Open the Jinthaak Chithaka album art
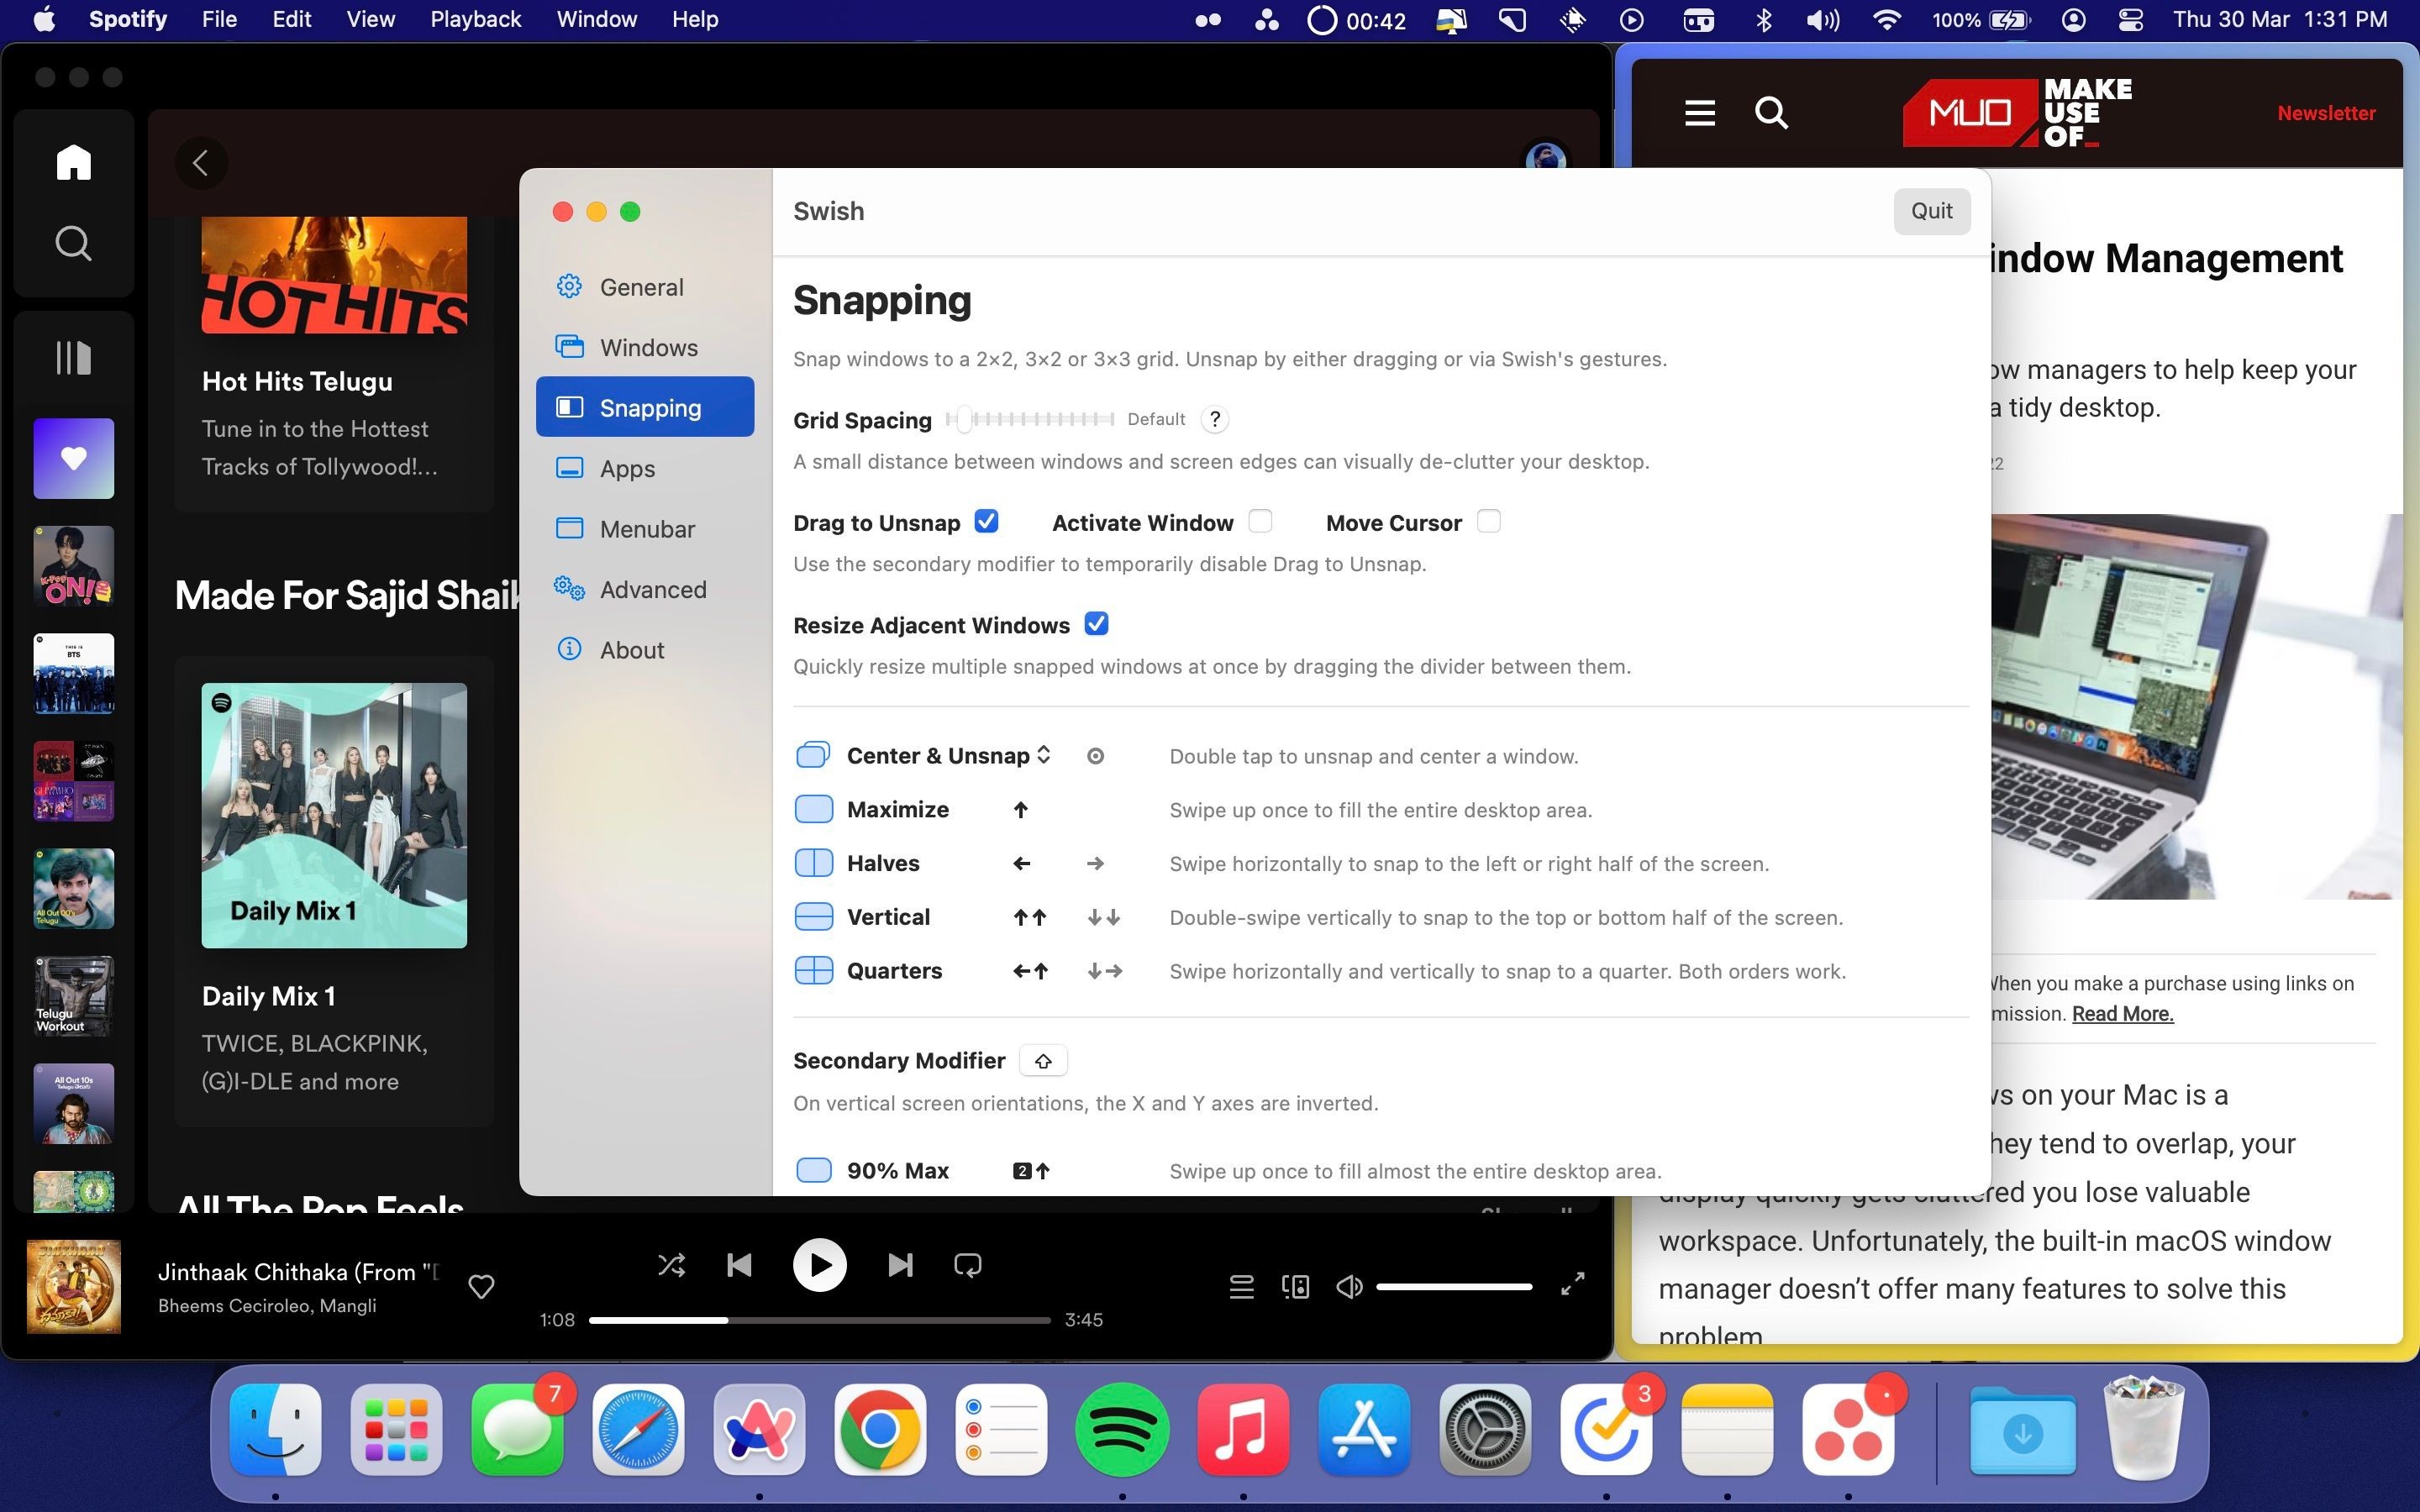 tap(73, 1287)
